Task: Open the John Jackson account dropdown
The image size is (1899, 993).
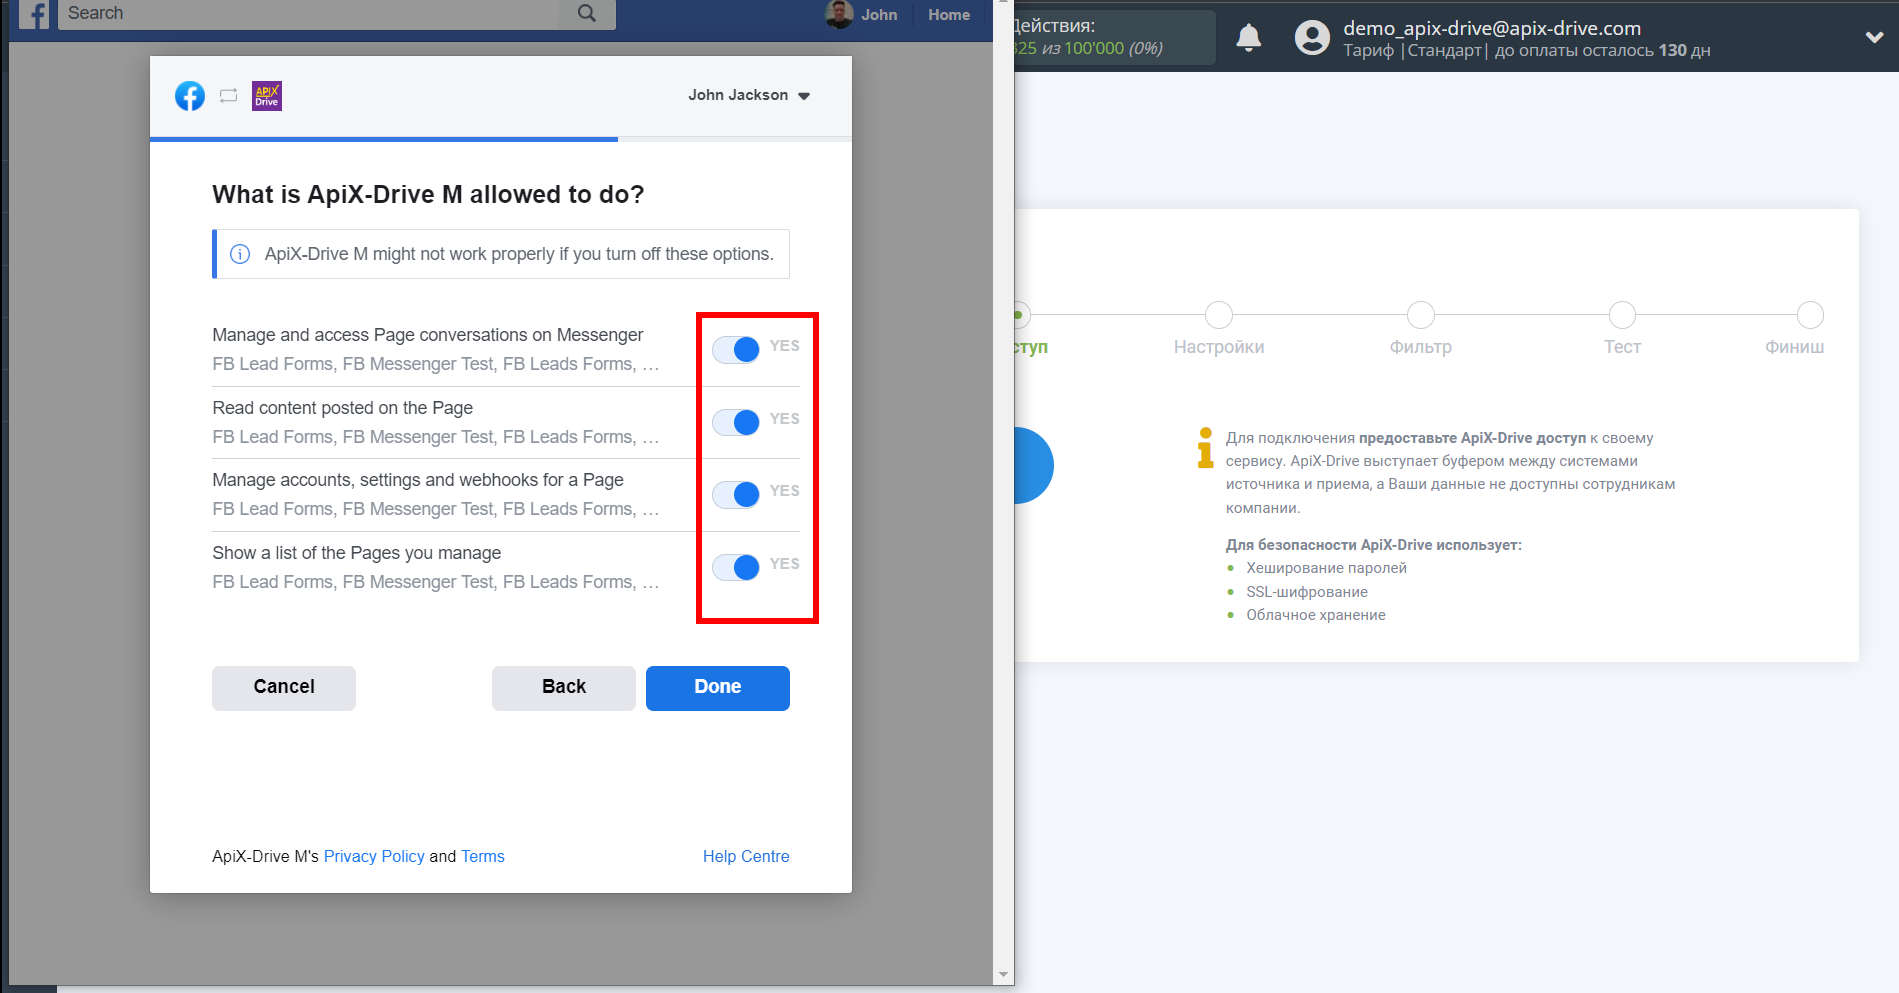Action: tap(749, 95)
